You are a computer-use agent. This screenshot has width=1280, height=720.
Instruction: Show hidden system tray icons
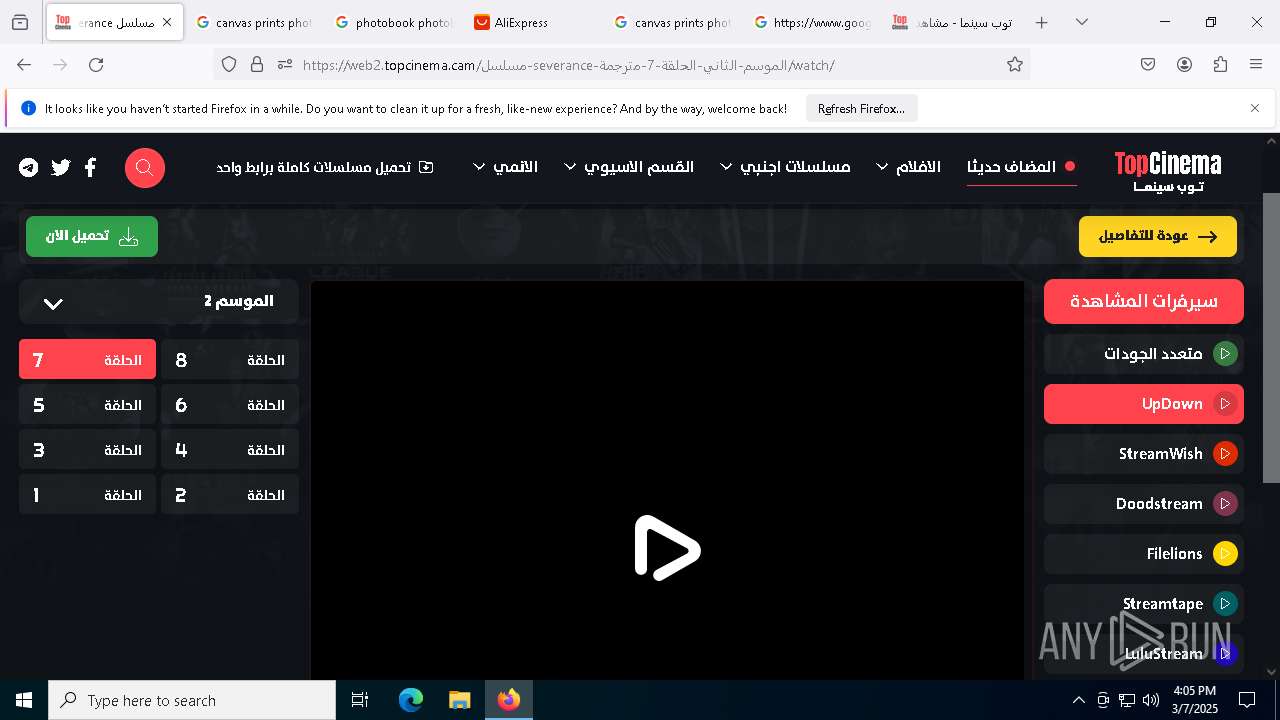(1078, 700)
